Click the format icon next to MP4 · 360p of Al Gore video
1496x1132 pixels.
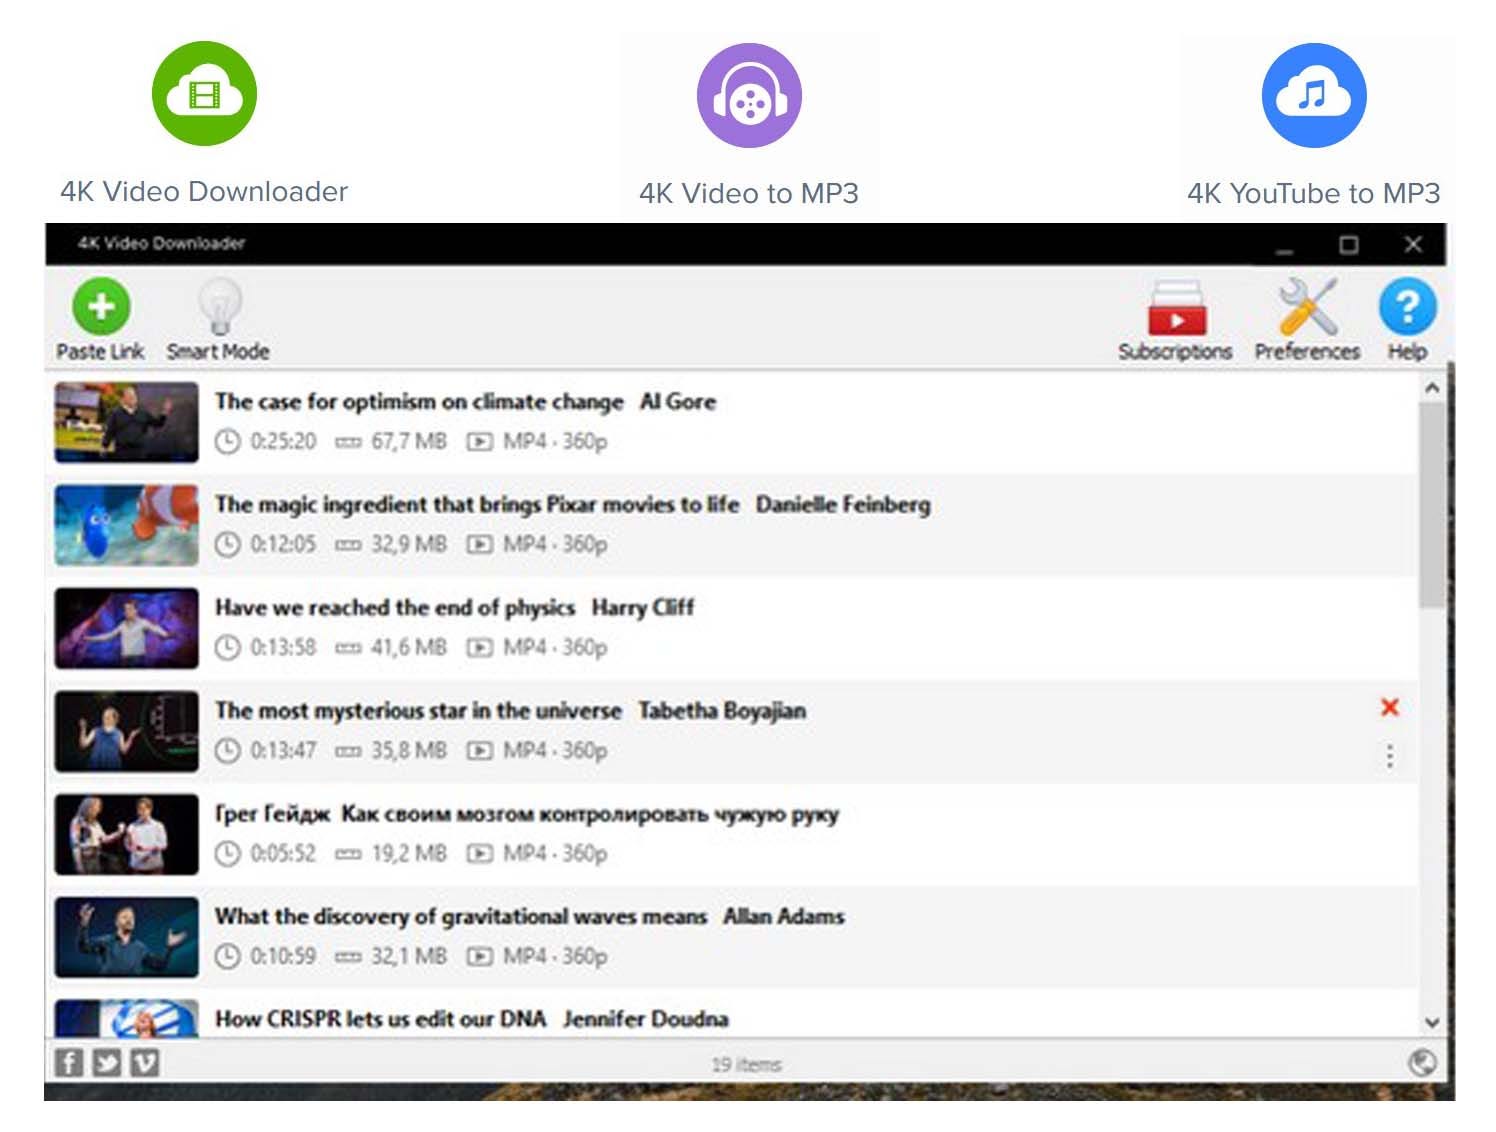[480, 441]
